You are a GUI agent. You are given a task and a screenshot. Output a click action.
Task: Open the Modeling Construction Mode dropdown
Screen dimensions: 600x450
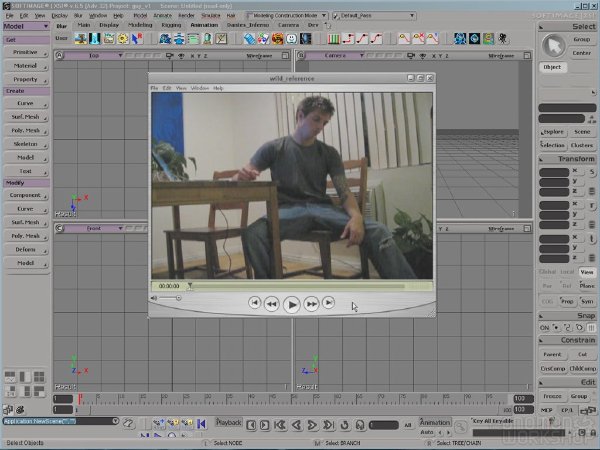(x=287, y=16)
